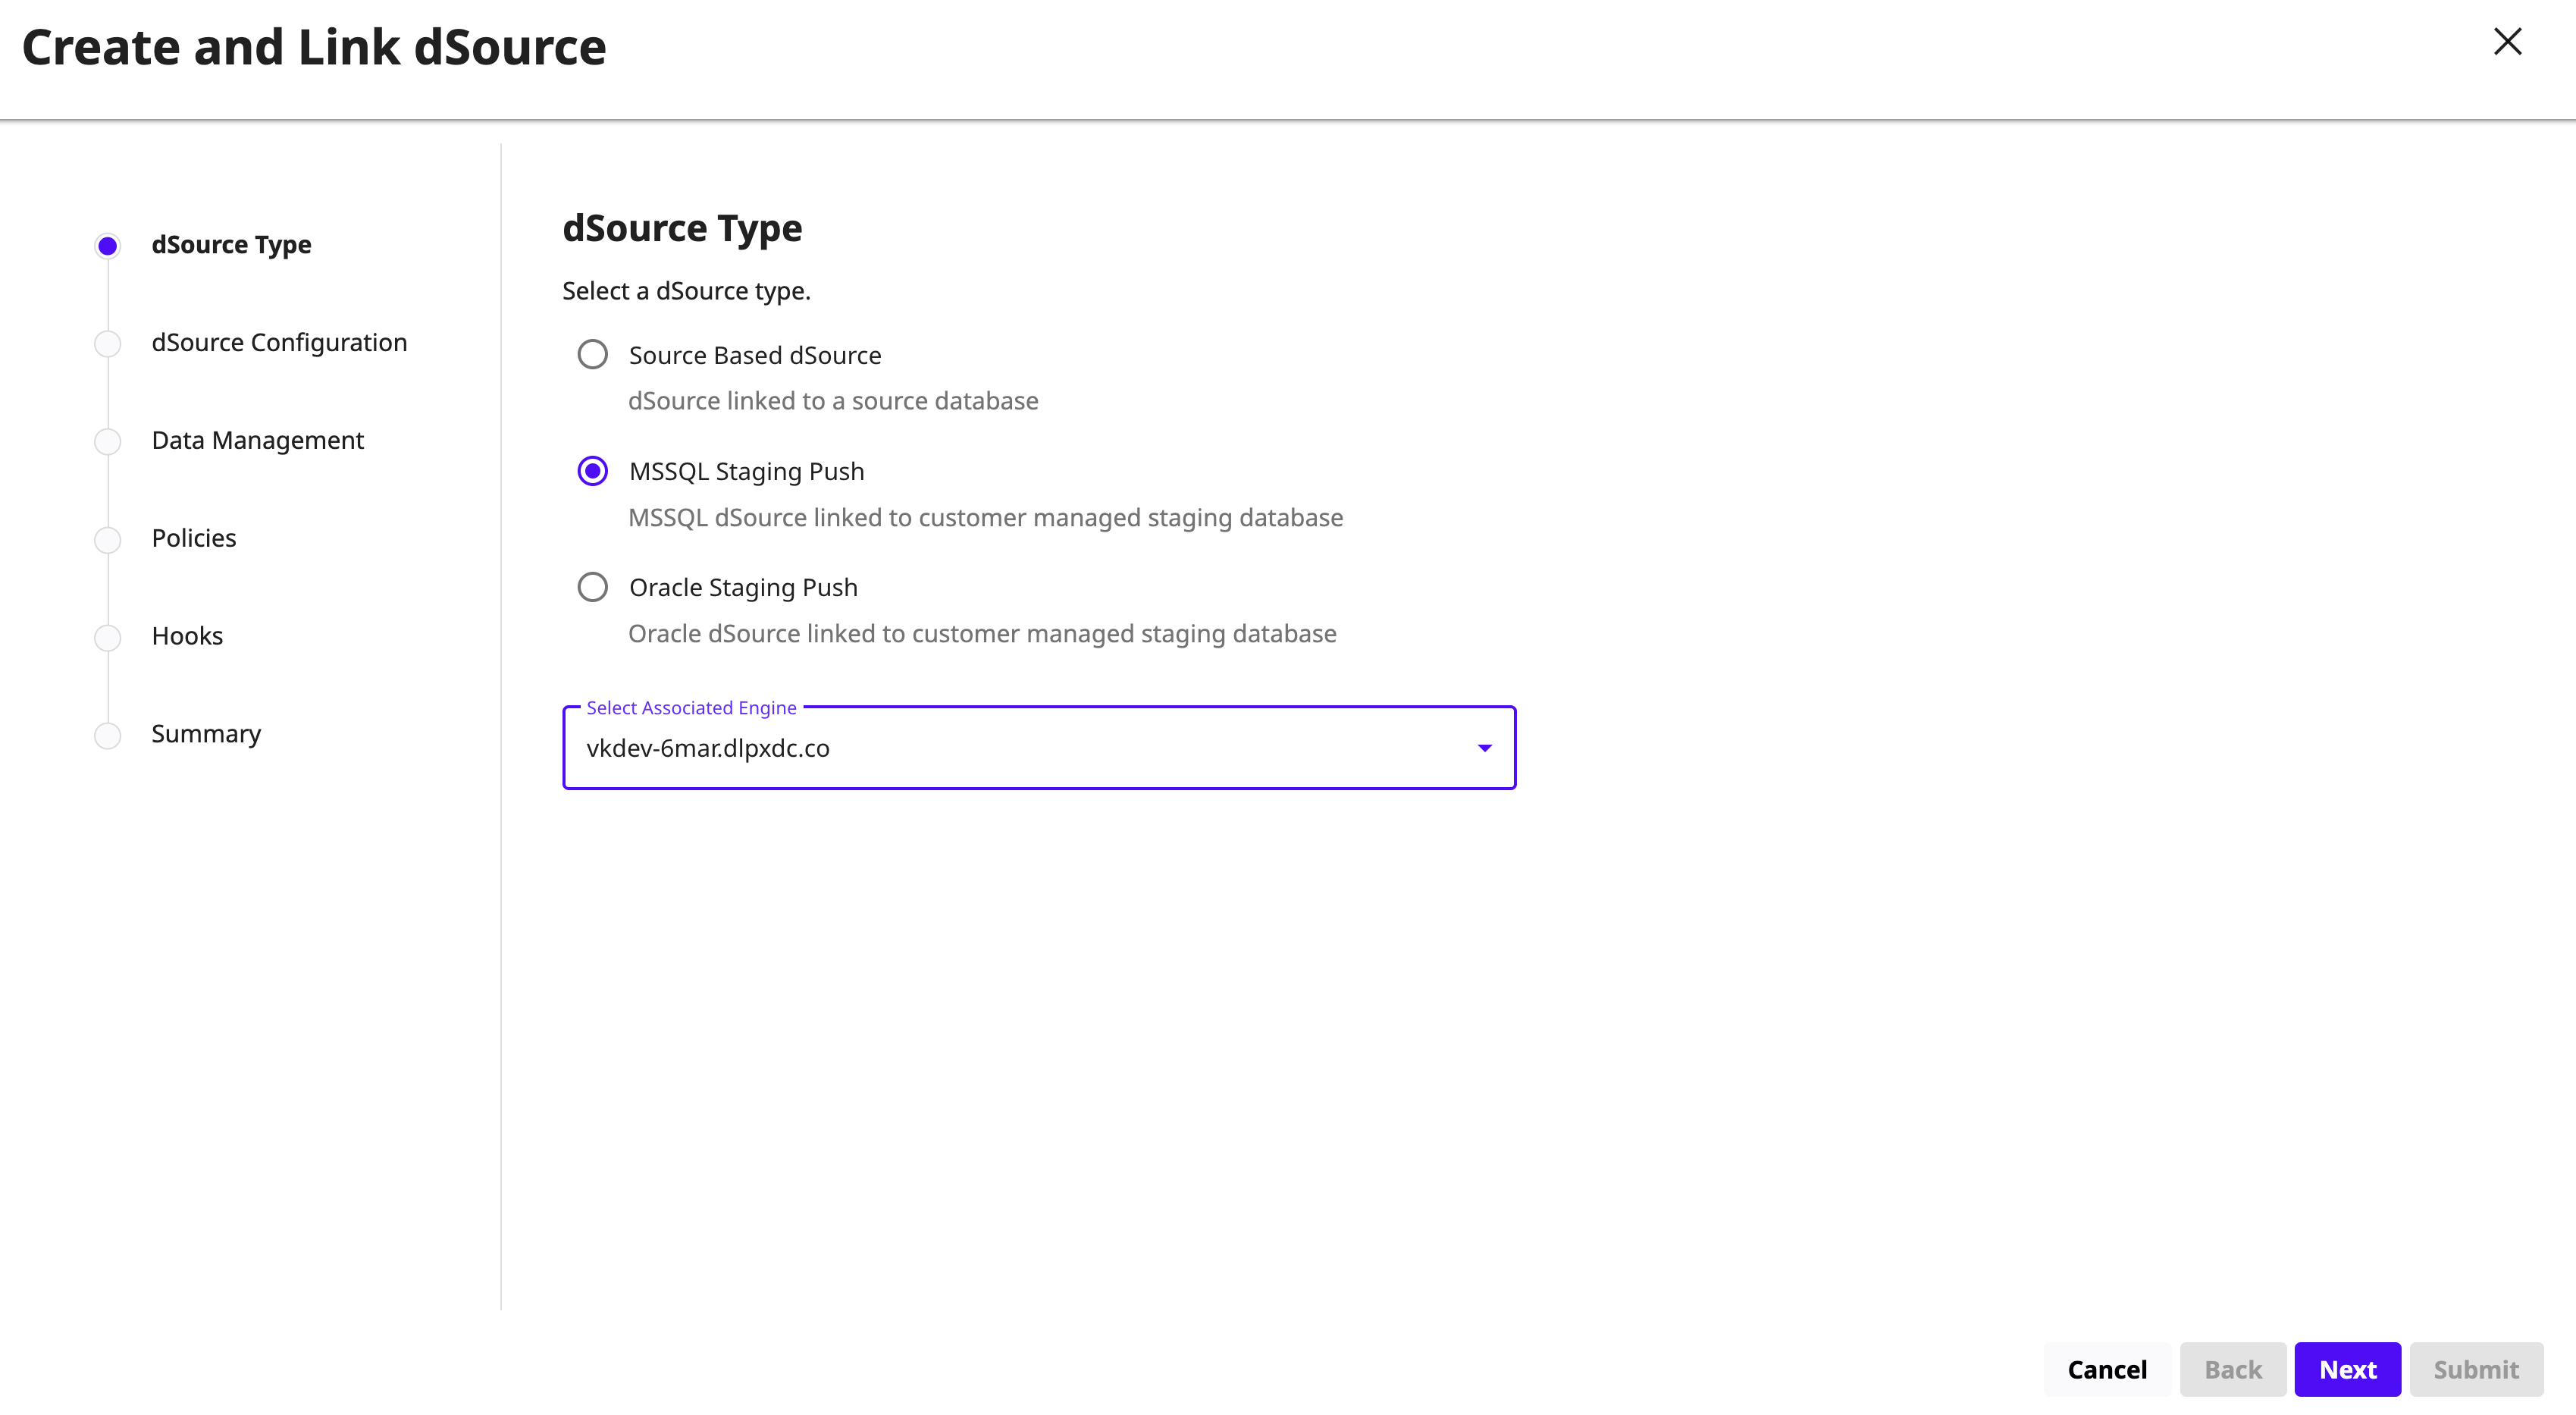Click the MSSQL dSource staging database description
This screenshot has width=2576, height=1415.
click(x=985, y=518)
